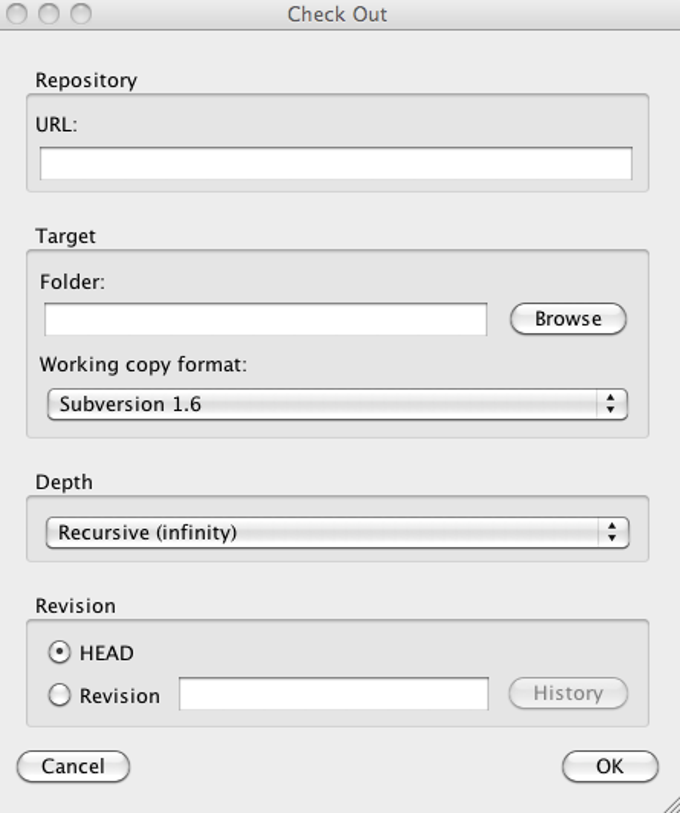
Task: Confirm checkout with the OK button
Action: point(610,767)
